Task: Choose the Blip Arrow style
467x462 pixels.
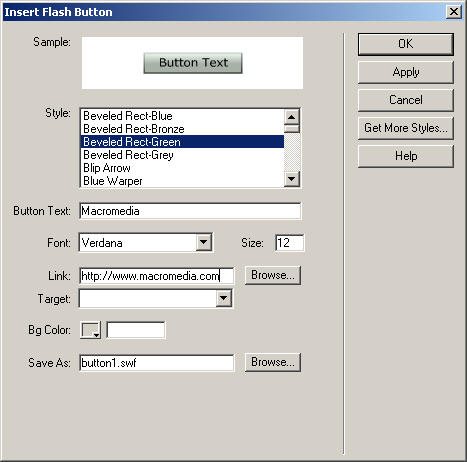Action: pos(182,168)
